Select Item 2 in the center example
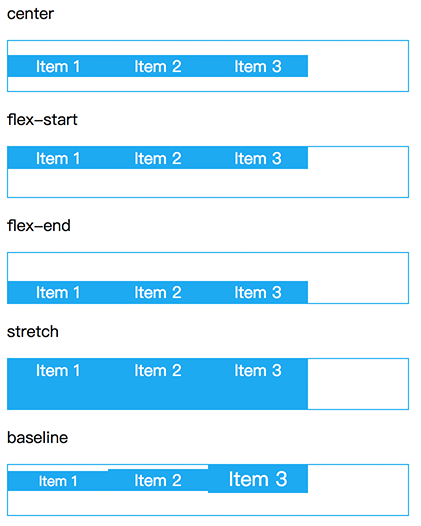This screenshot has width=421, height=526. [158, 66]
